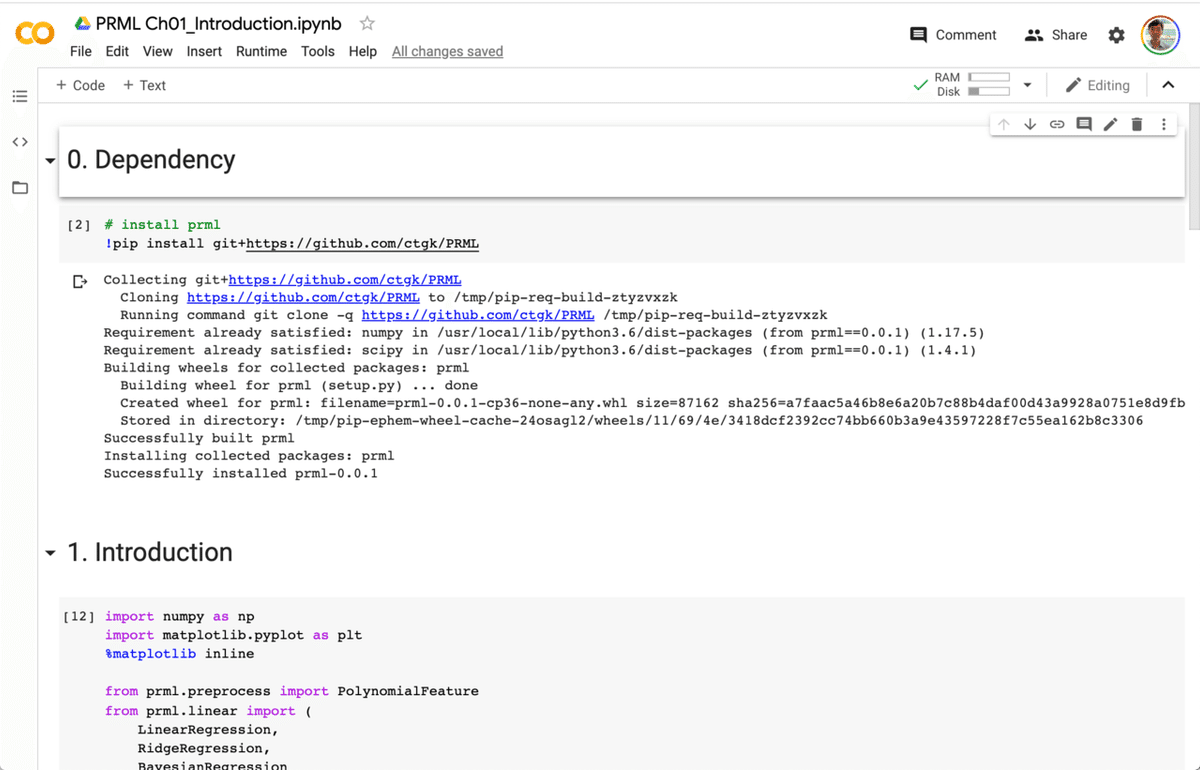1200x770 pixels.
Task: Open the code snippets panel
Action: tap(19, 142)
